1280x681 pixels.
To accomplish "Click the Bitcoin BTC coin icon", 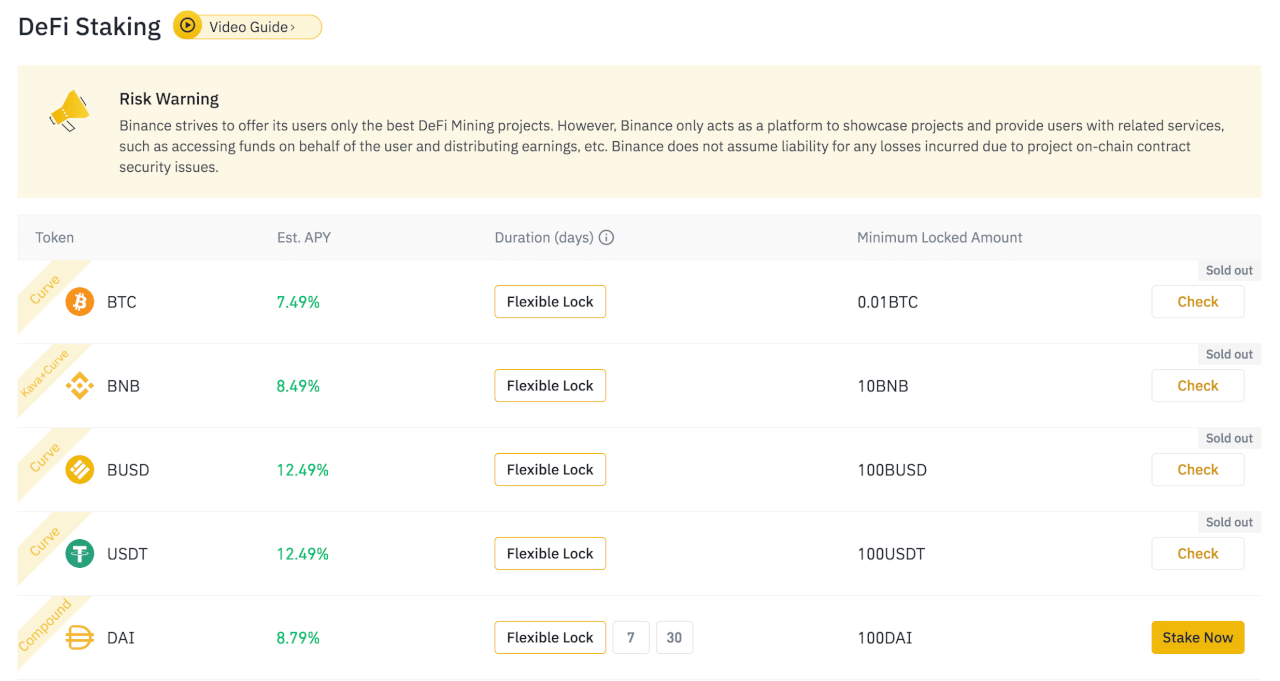I will pos(80,302).
